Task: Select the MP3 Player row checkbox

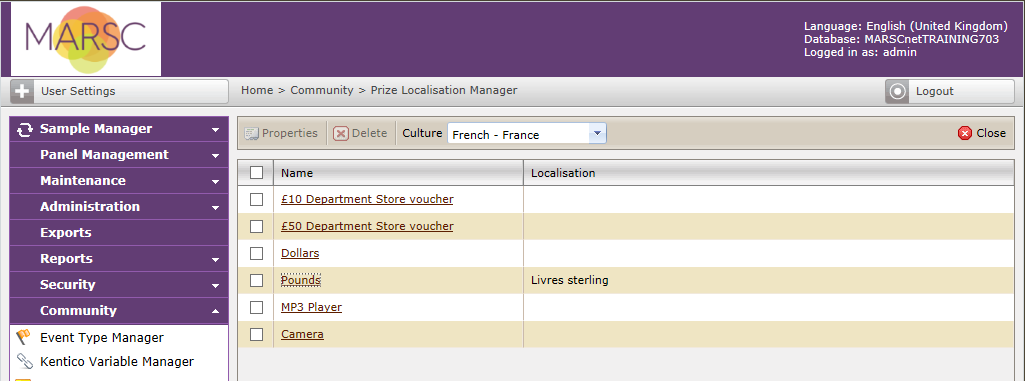Action: click(257, 307)
